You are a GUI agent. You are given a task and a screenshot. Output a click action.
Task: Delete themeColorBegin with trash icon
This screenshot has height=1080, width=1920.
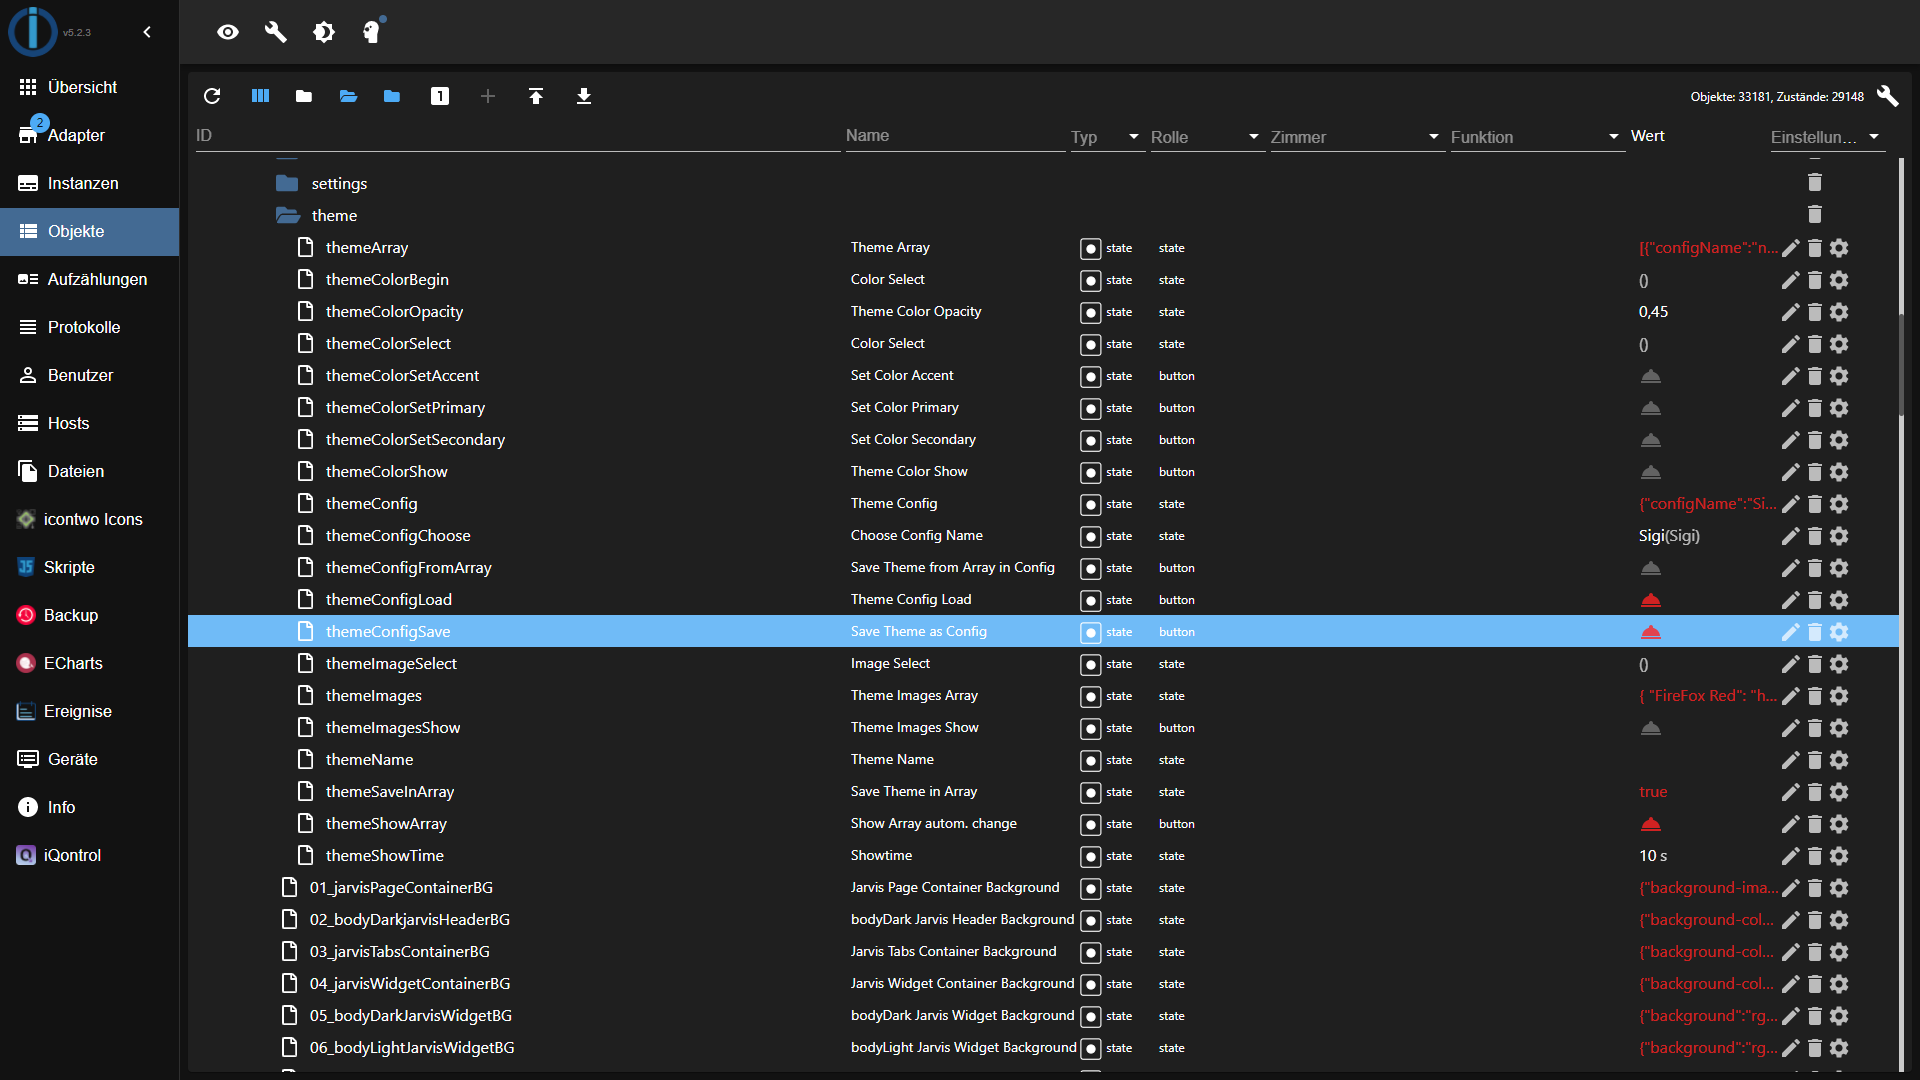(x=1815, y=280)
